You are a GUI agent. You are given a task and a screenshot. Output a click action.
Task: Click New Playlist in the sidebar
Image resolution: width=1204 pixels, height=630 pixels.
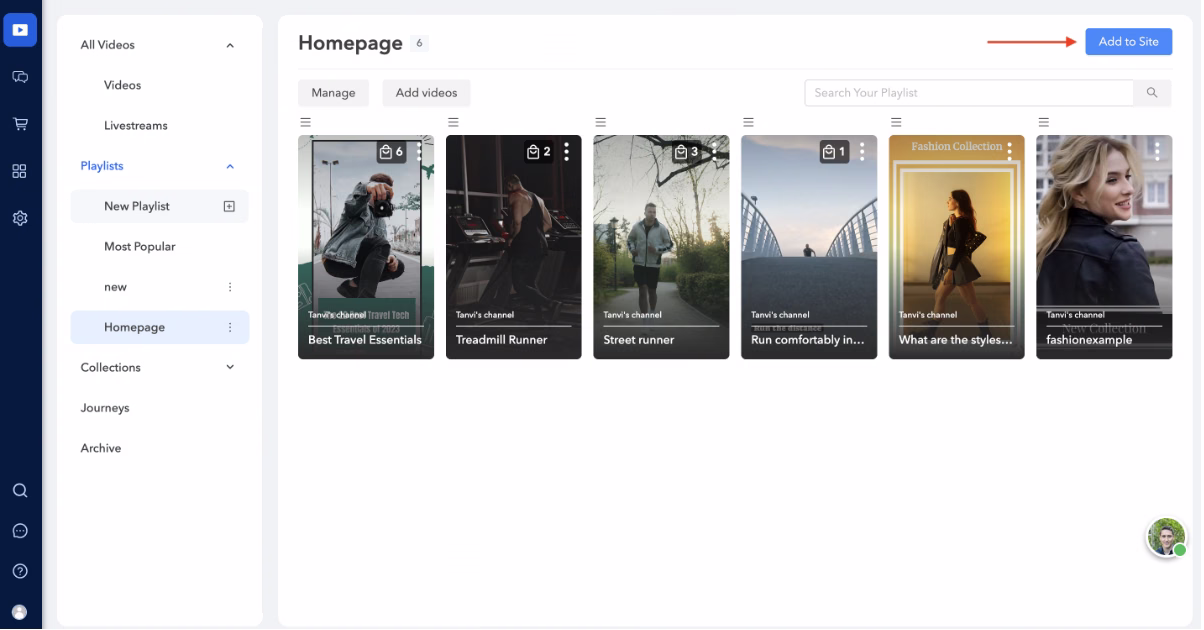137,206
